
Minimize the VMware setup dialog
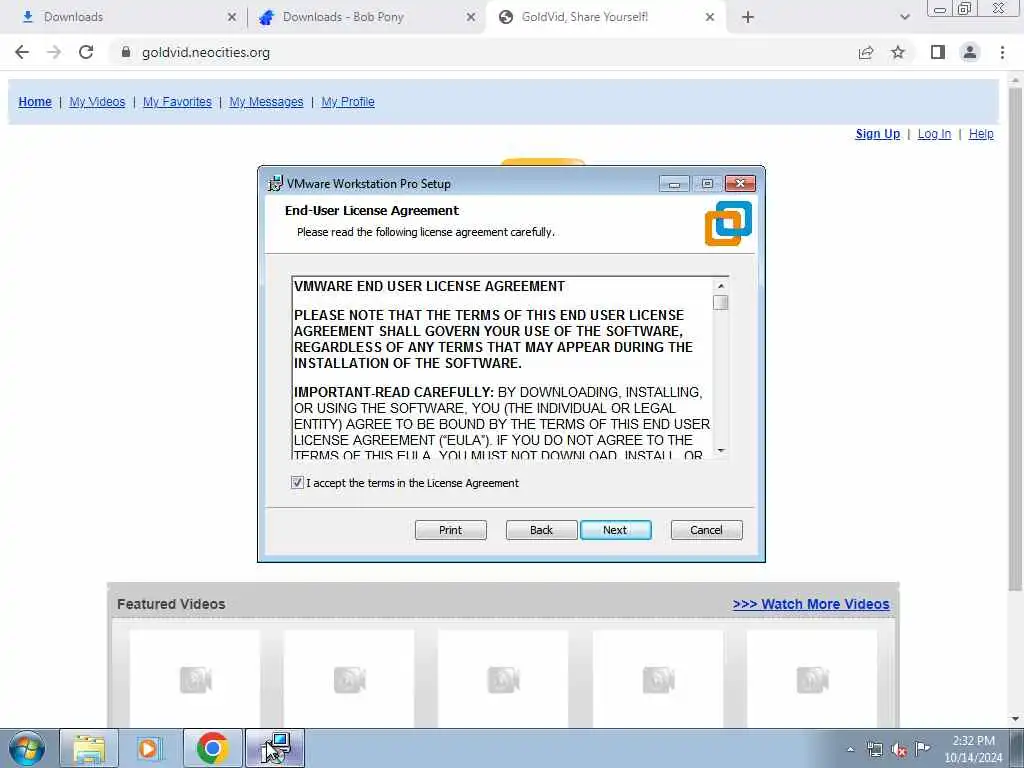(674, 184)
